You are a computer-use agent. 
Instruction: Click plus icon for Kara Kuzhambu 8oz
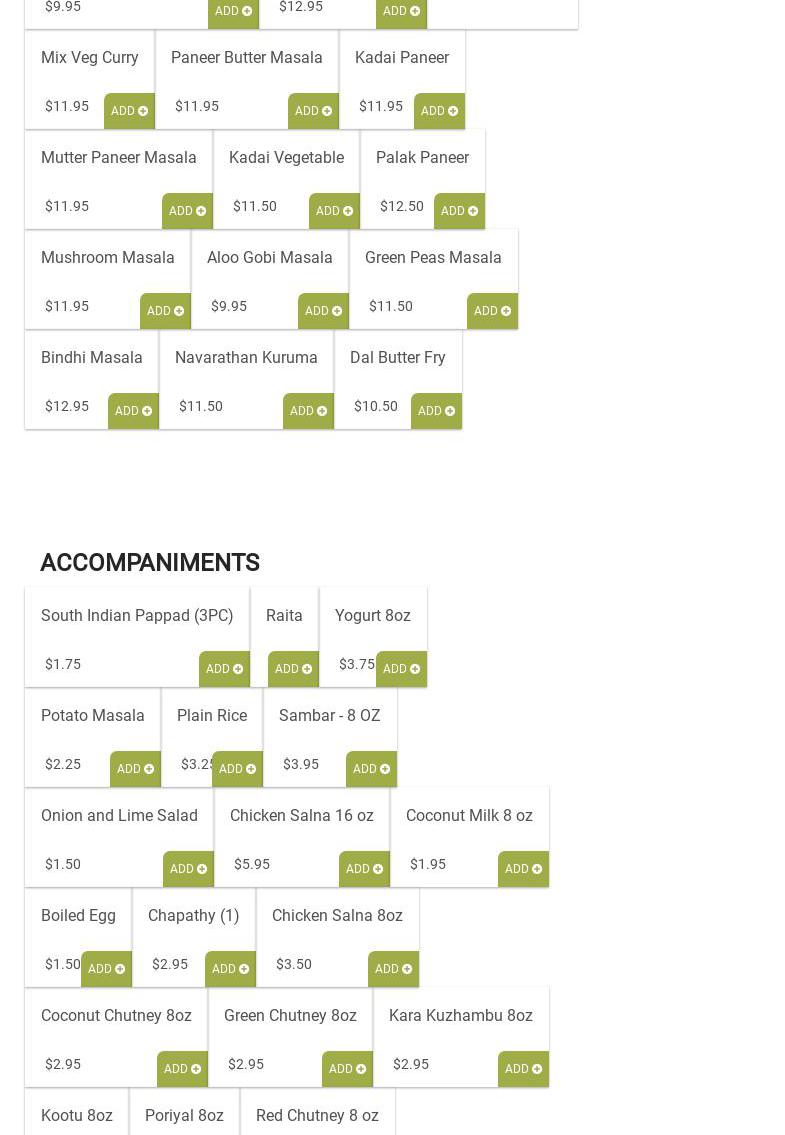click(537, 1069)
